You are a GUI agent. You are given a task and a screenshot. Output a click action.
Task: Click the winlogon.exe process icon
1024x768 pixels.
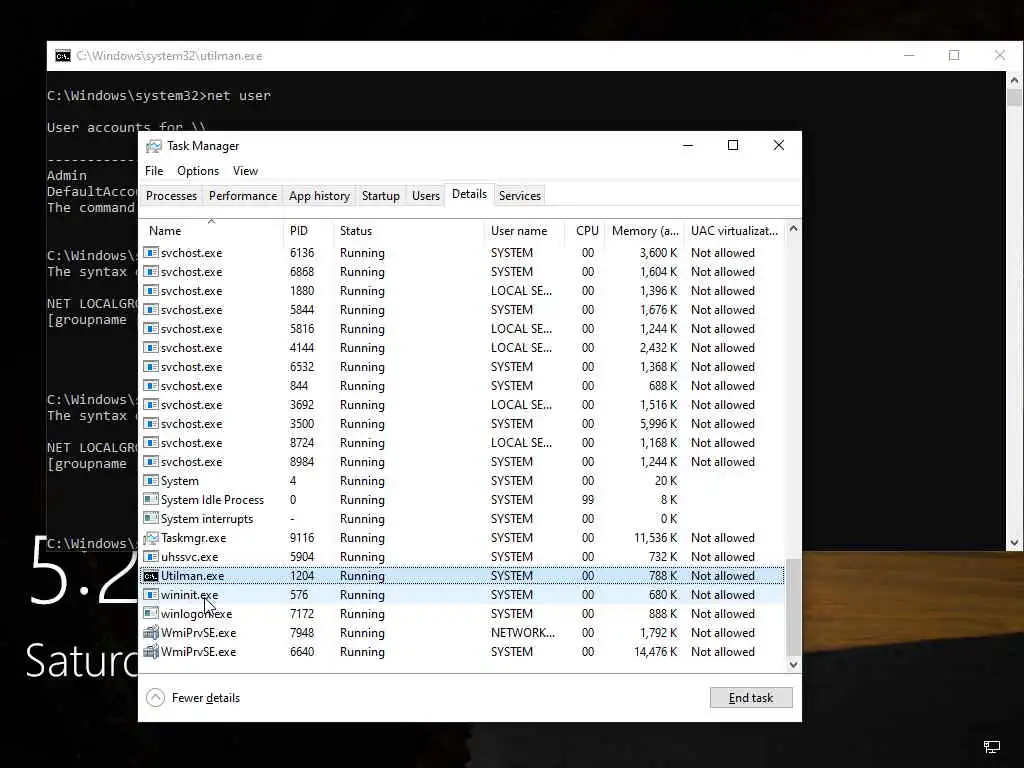[x=151, y=614]
